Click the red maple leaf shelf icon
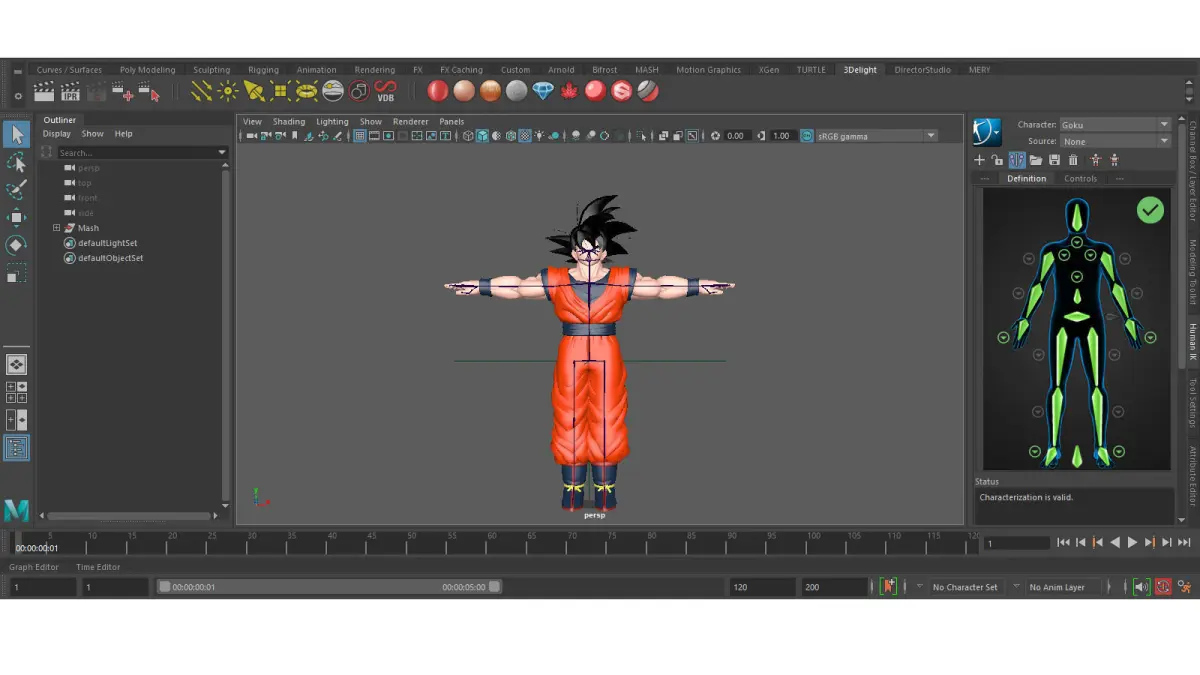Screen dimensions: 1200x675 click(x=569, y=92)
